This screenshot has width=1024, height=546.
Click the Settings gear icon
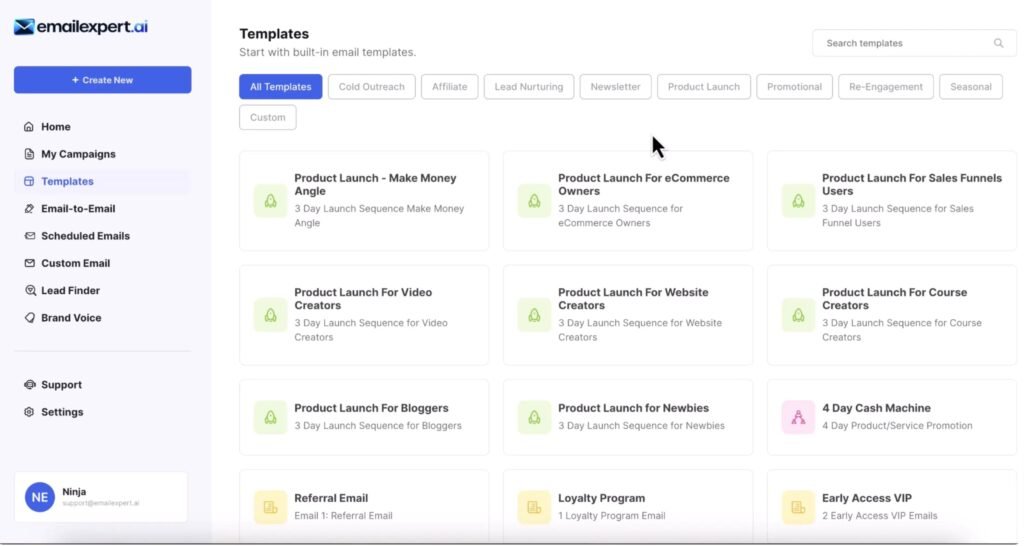[29, 412]
